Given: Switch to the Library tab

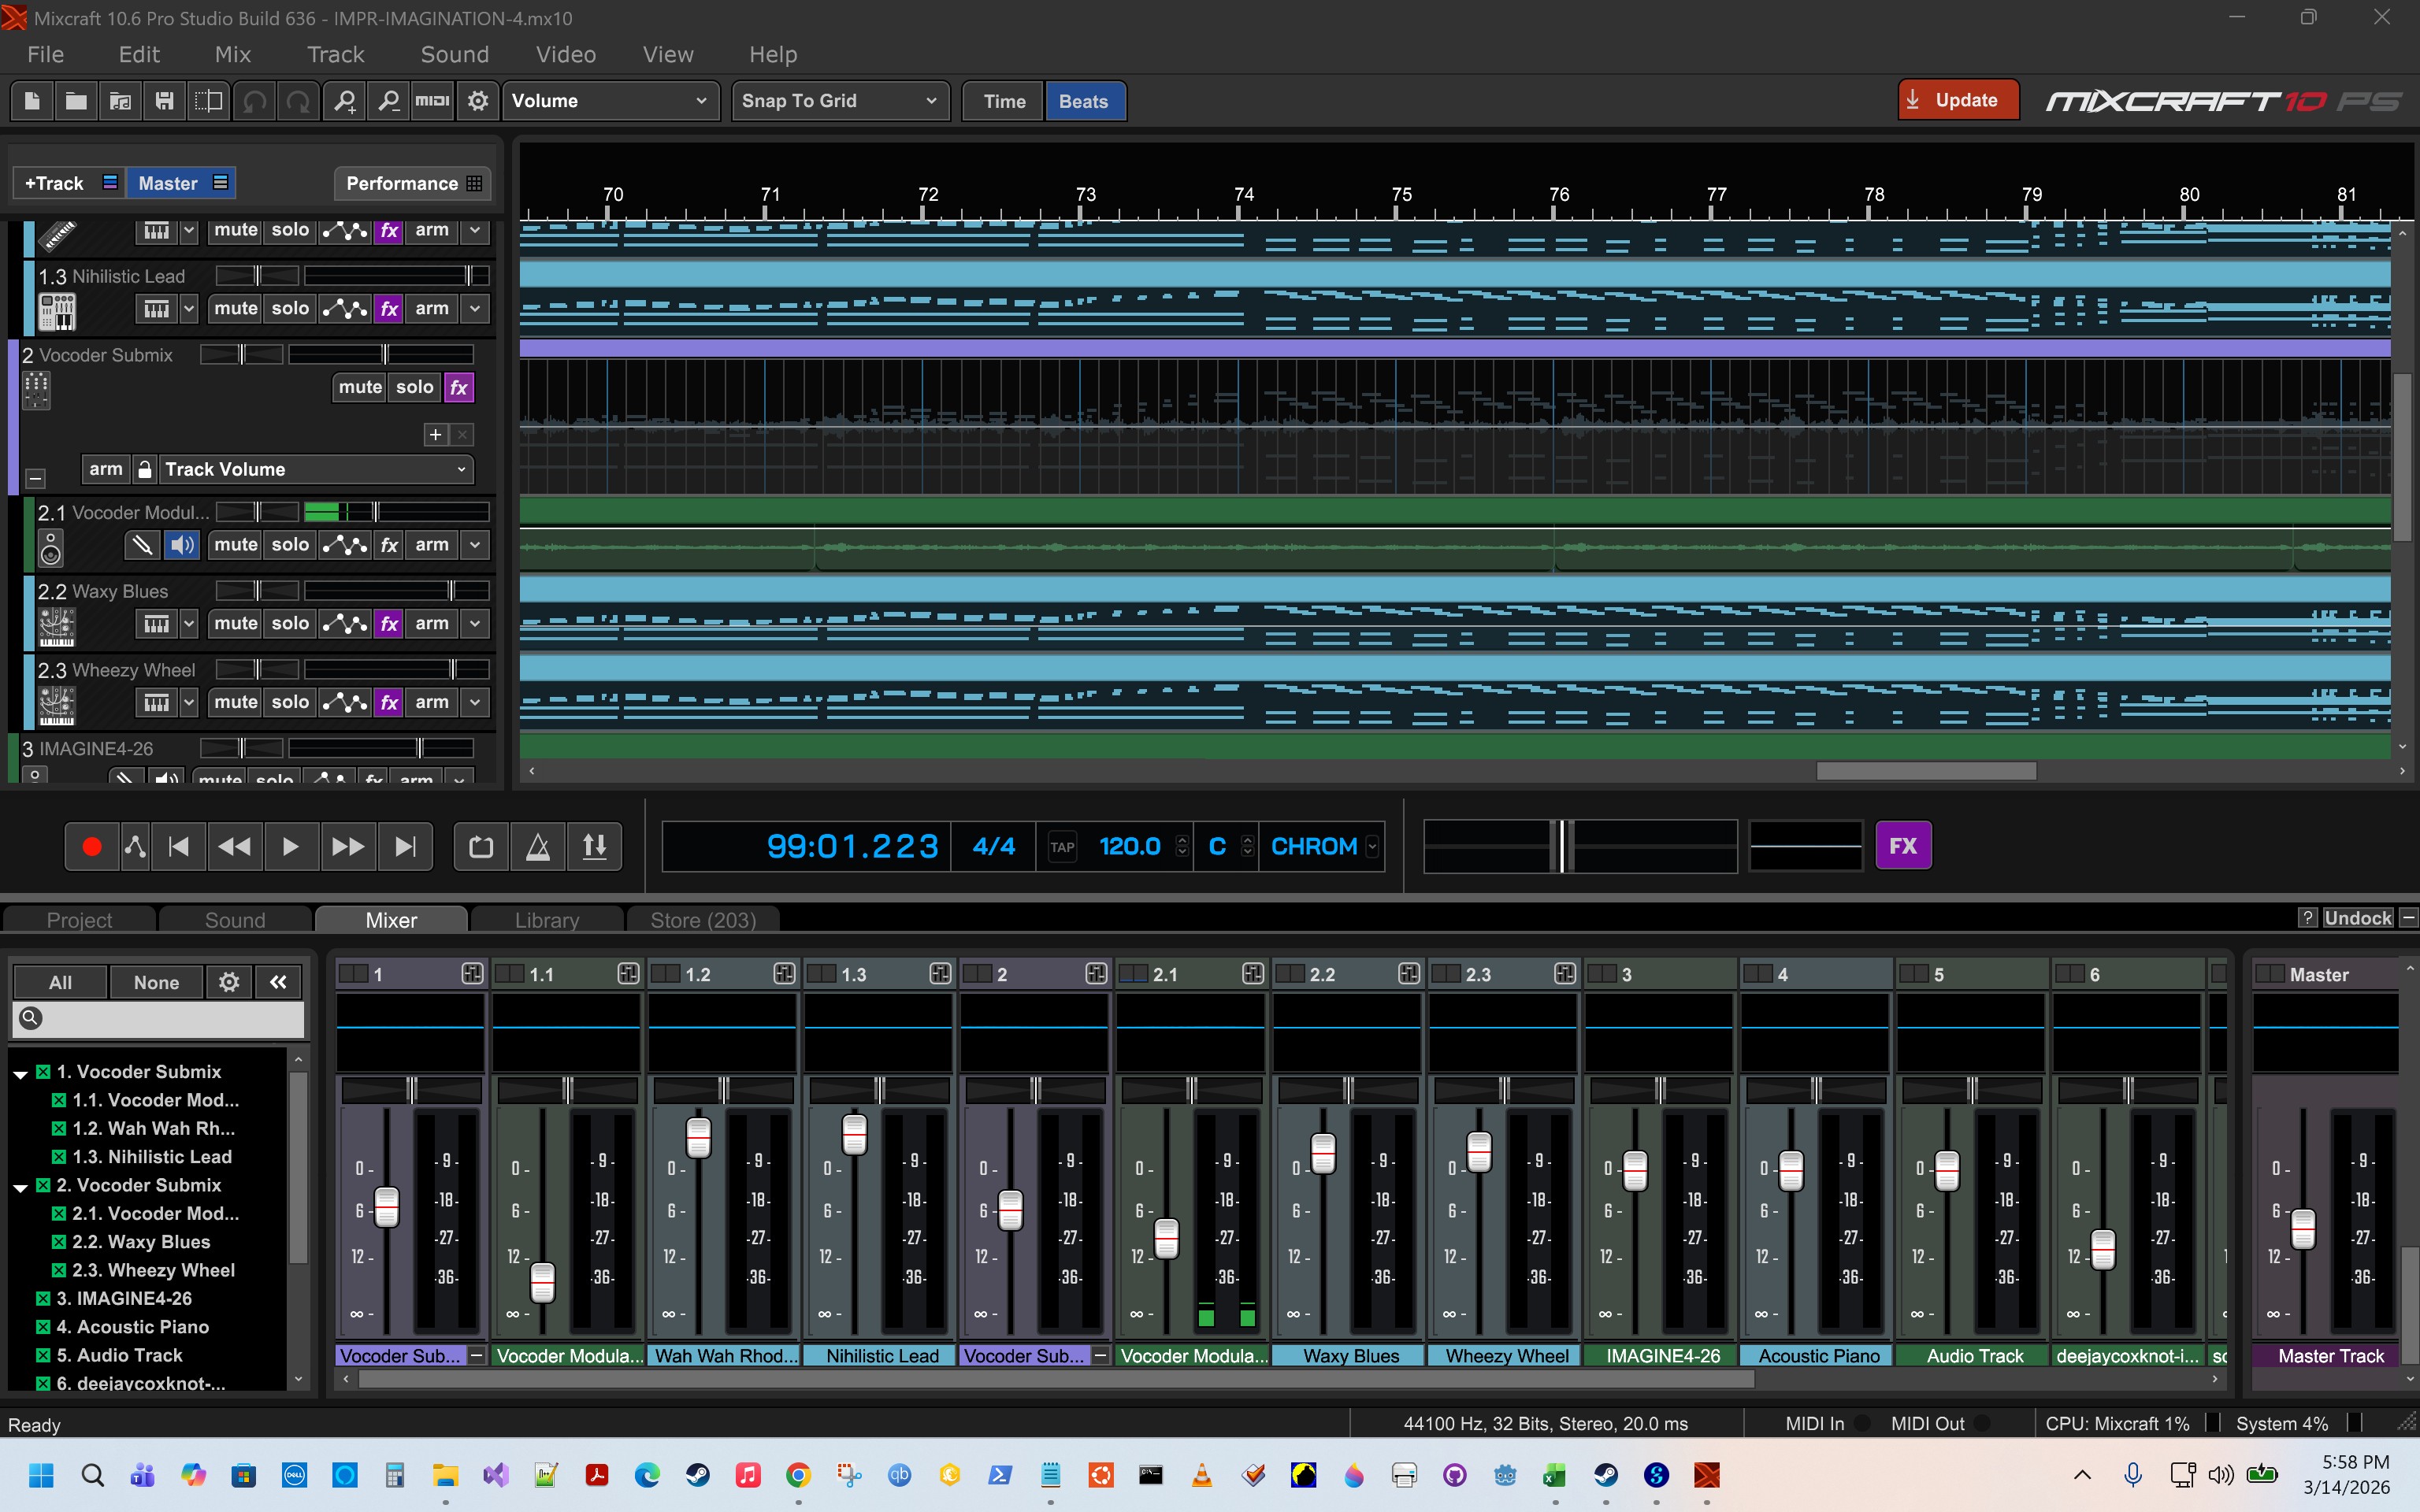Looking at the screenshot, I should [x=546, y=920].
